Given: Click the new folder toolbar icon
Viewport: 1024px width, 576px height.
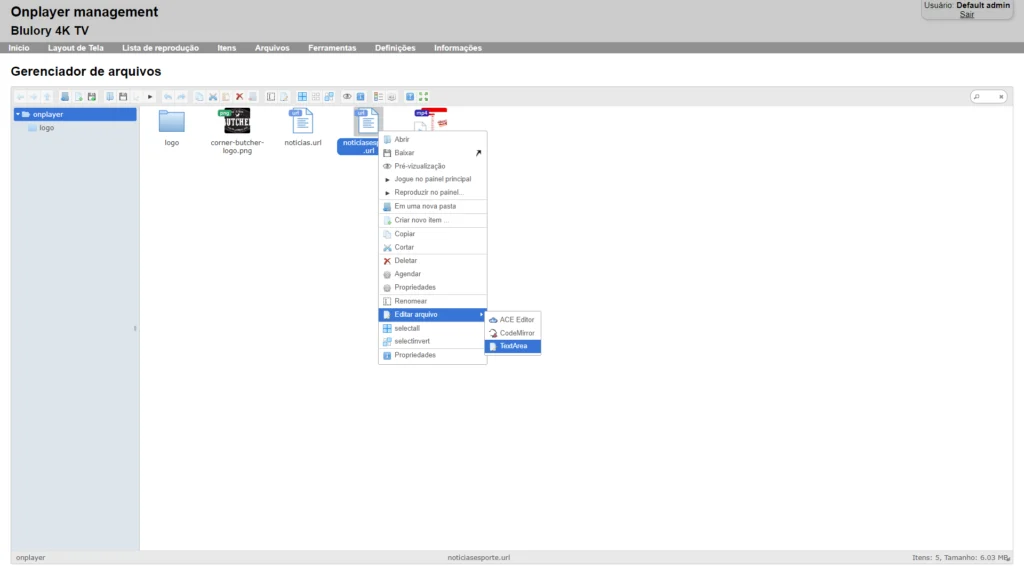Looking at the screenshot, I should pos(65,97).
